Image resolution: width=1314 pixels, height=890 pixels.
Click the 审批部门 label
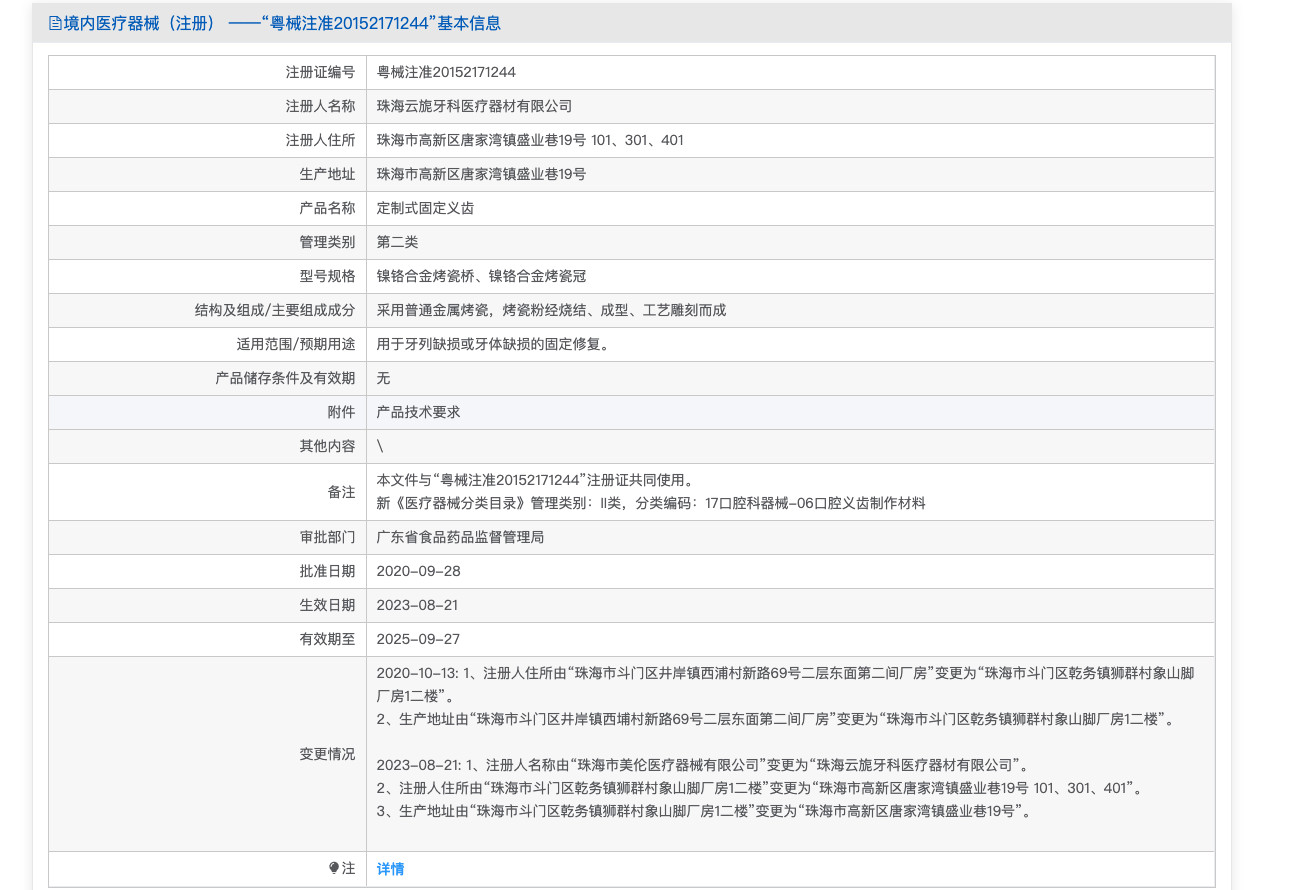(x=327, y=537)
